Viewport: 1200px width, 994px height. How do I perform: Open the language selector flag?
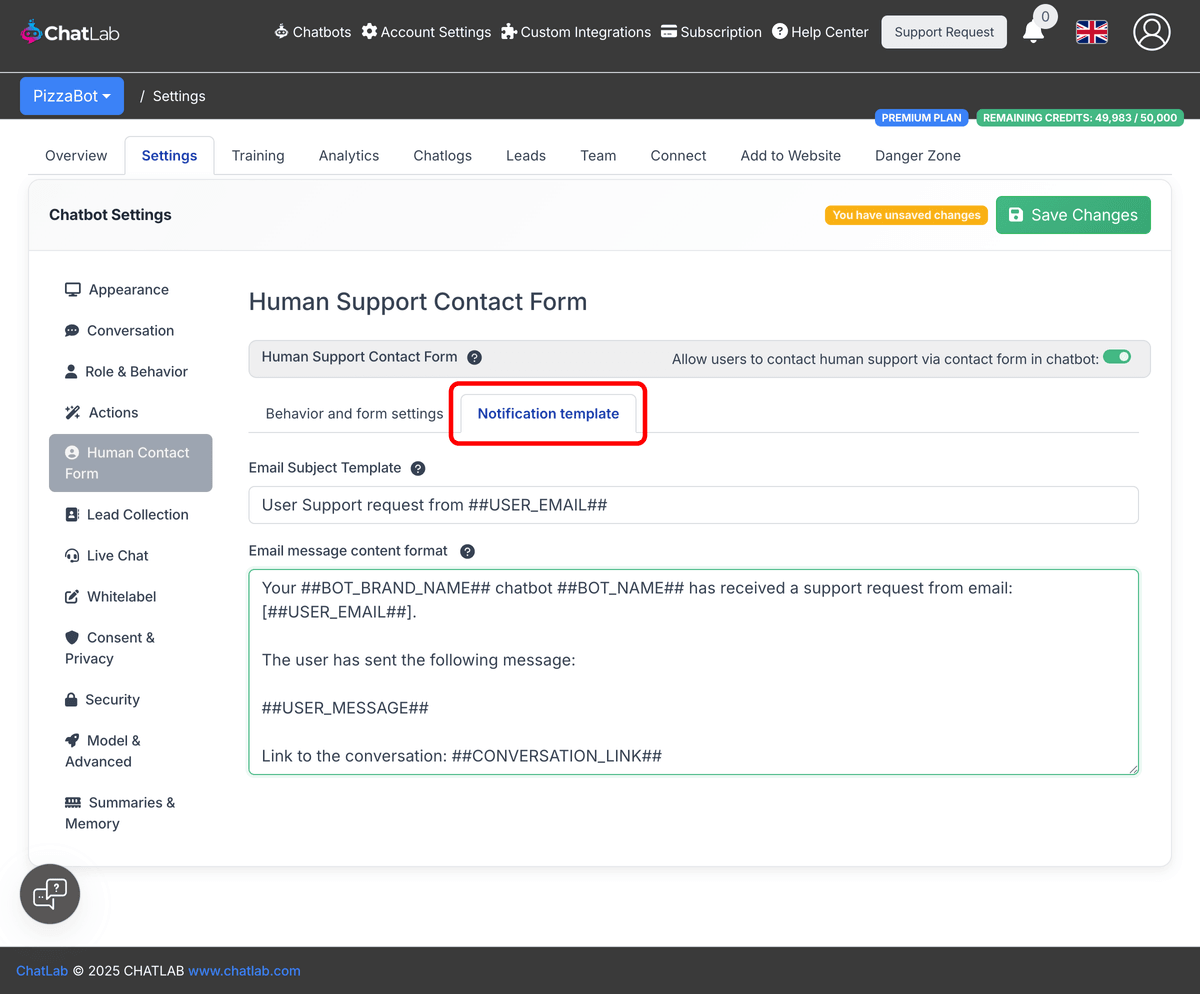pyautogui.click(x=1091, y=32)
